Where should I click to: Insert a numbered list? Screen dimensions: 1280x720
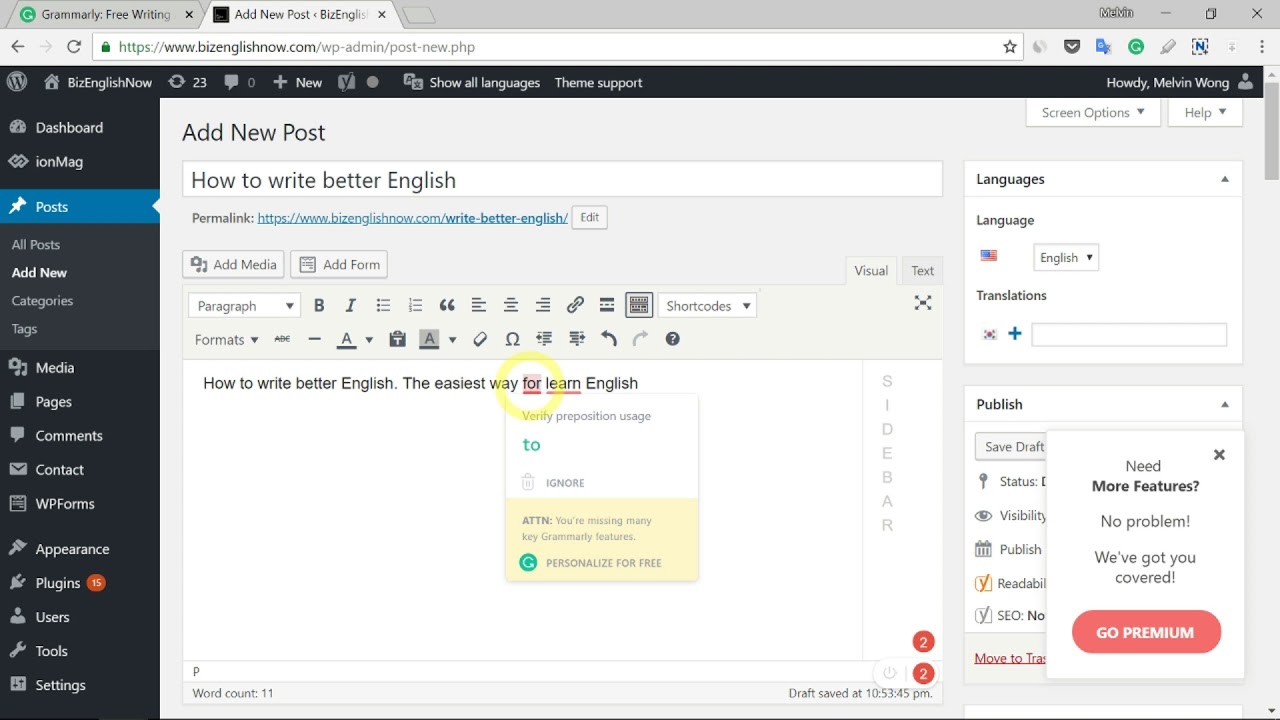coord(415,306)
